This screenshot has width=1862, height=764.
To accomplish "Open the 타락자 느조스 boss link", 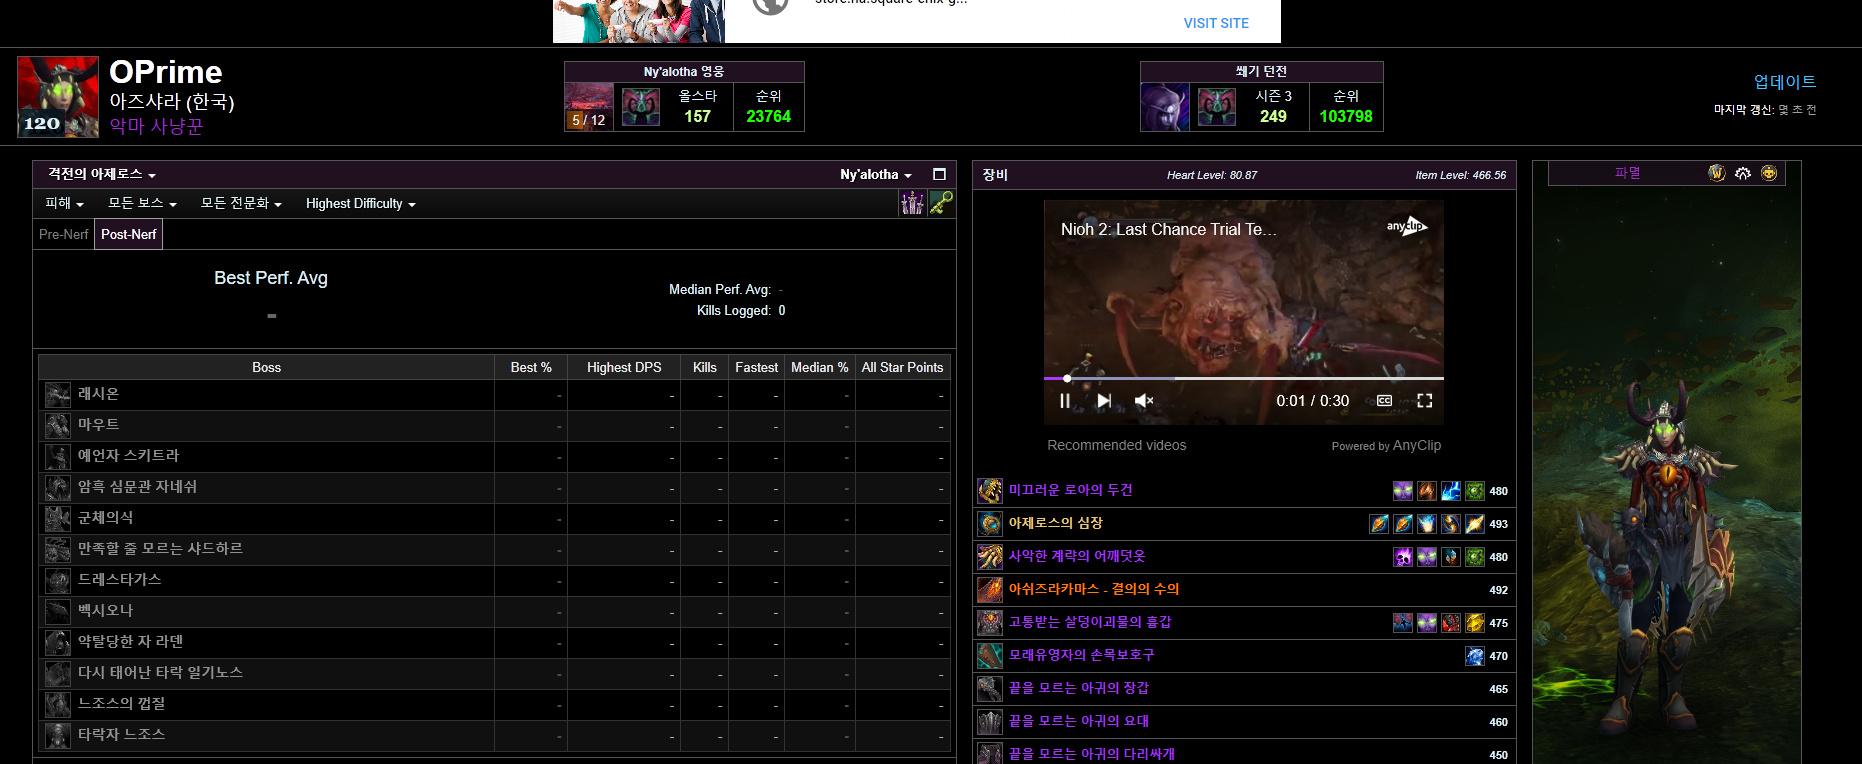I will point(122,734).
